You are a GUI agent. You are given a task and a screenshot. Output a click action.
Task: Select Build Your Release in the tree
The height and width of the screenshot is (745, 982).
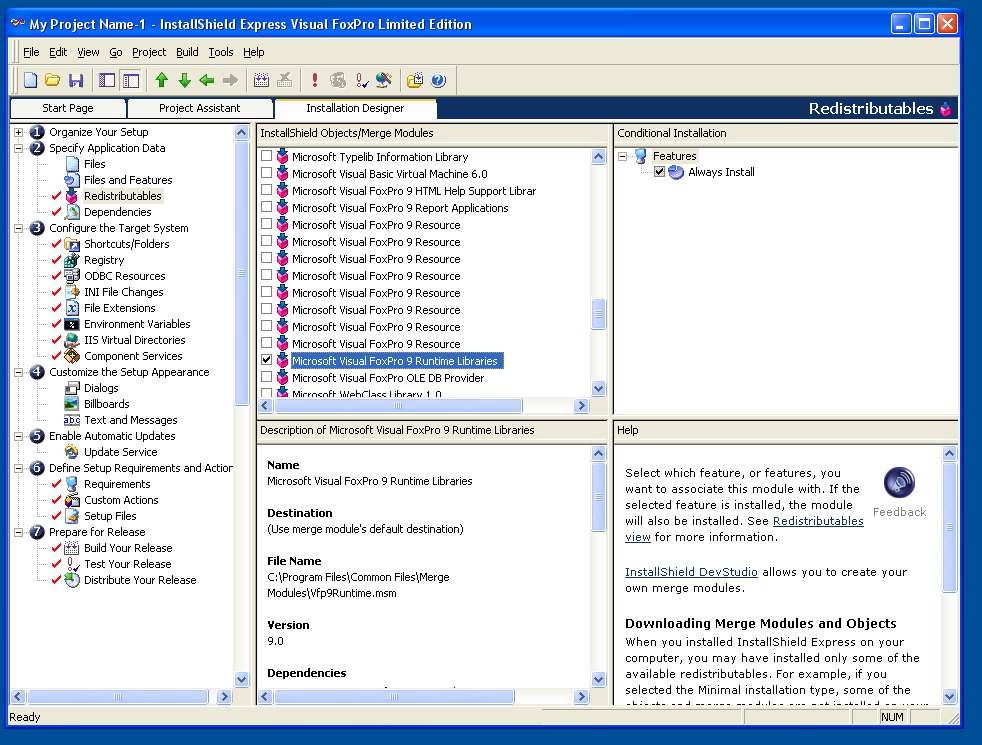coord(128,548)
